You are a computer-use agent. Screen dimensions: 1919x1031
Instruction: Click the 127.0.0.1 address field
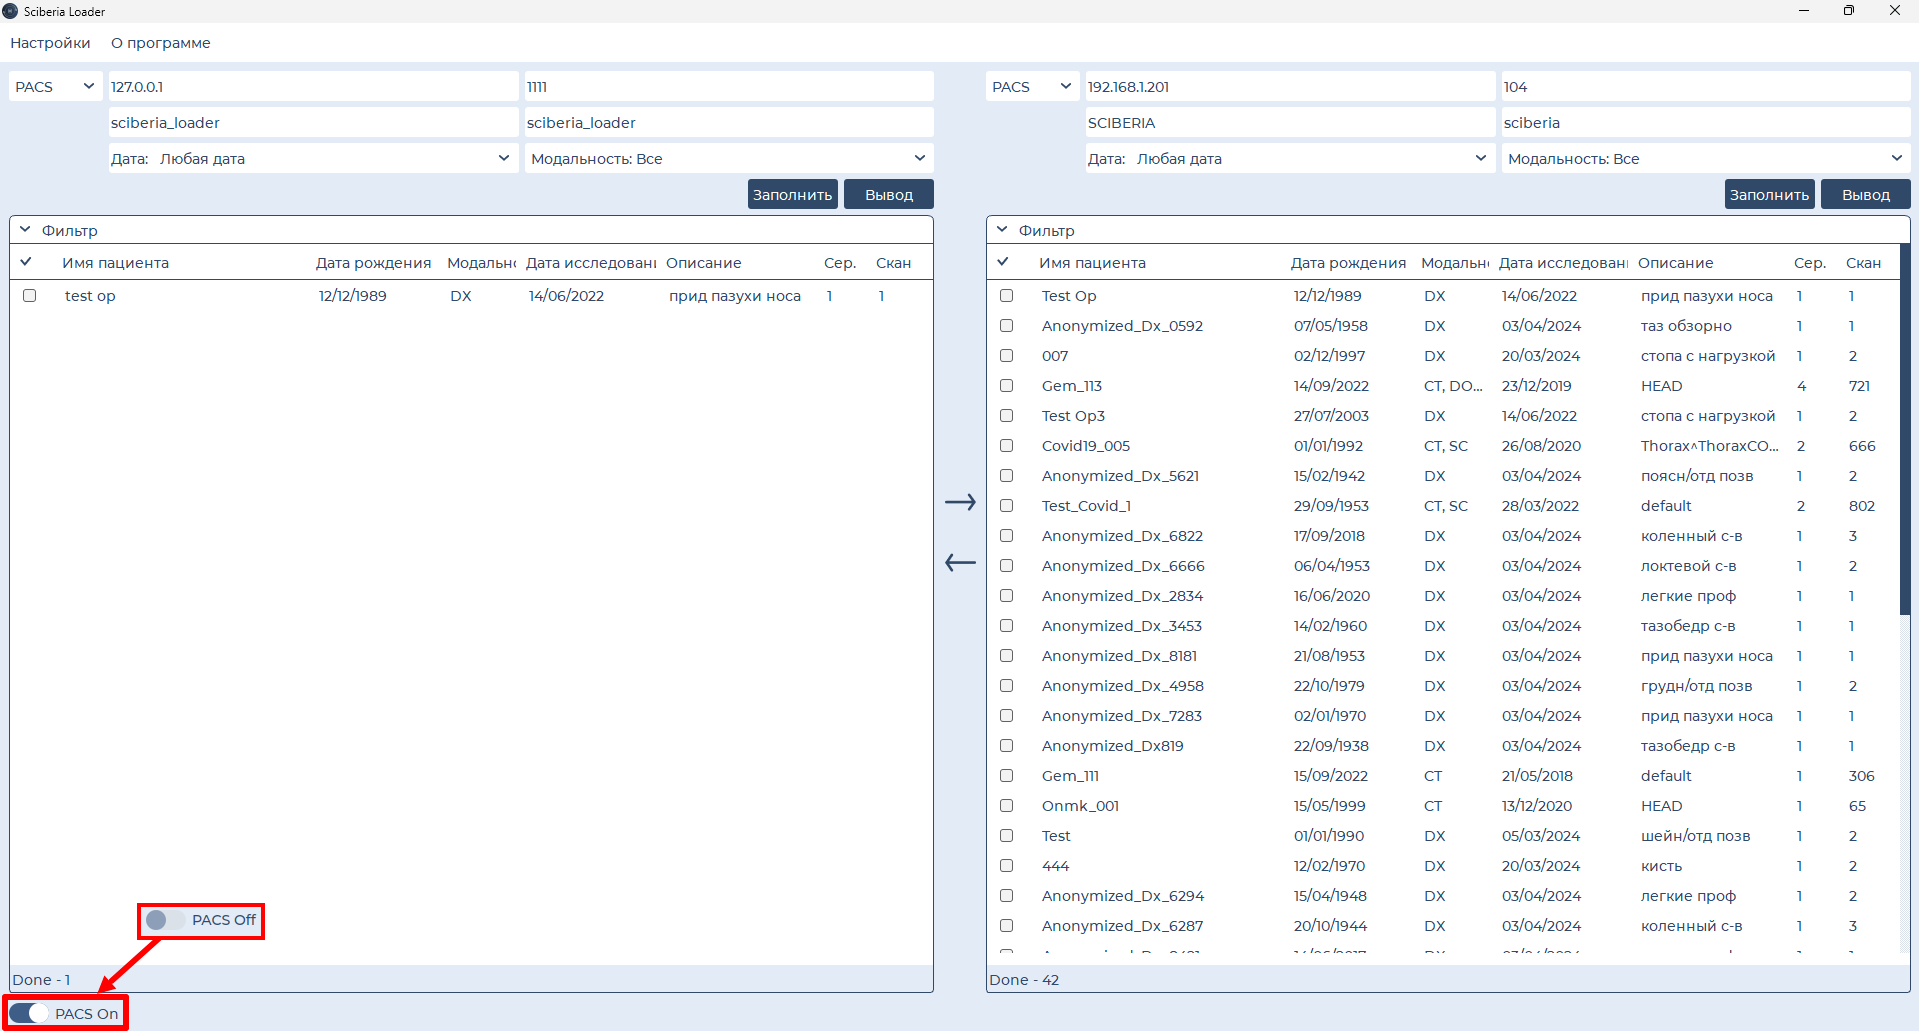(x=313, y=87)
